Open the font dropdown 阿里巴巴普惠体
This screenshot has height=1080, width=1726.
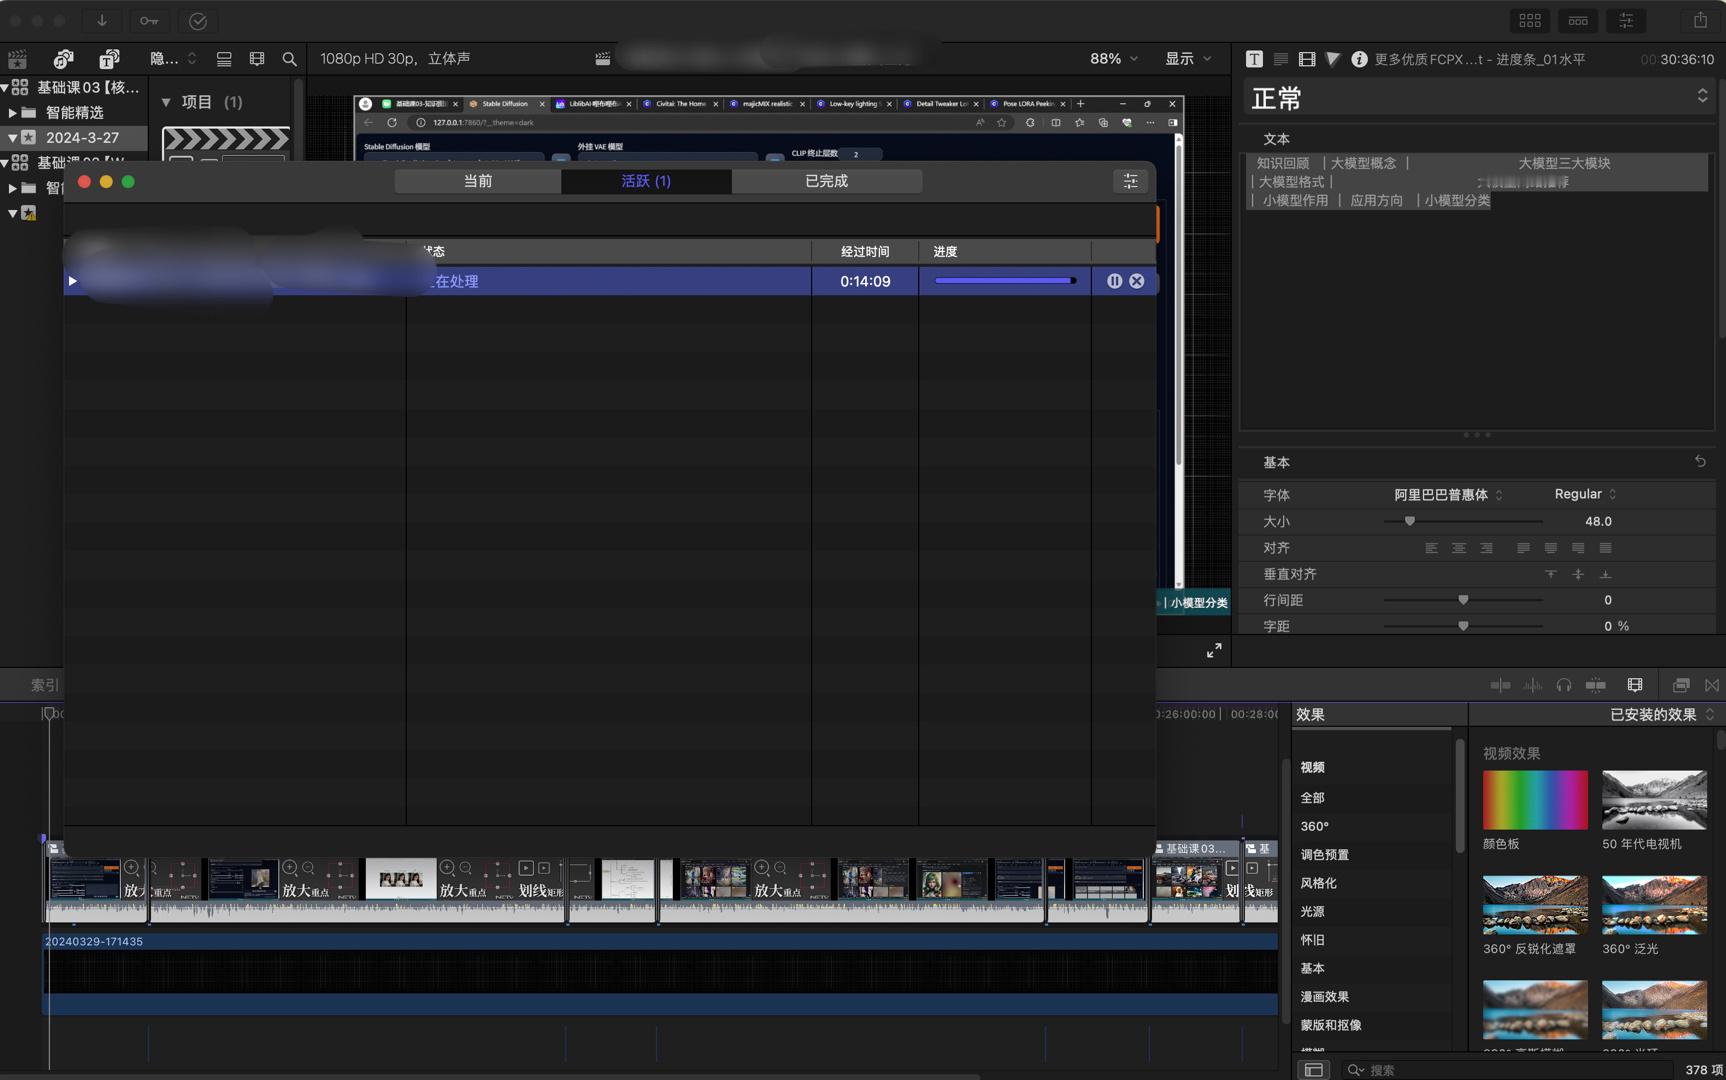tap(1448, 495)
